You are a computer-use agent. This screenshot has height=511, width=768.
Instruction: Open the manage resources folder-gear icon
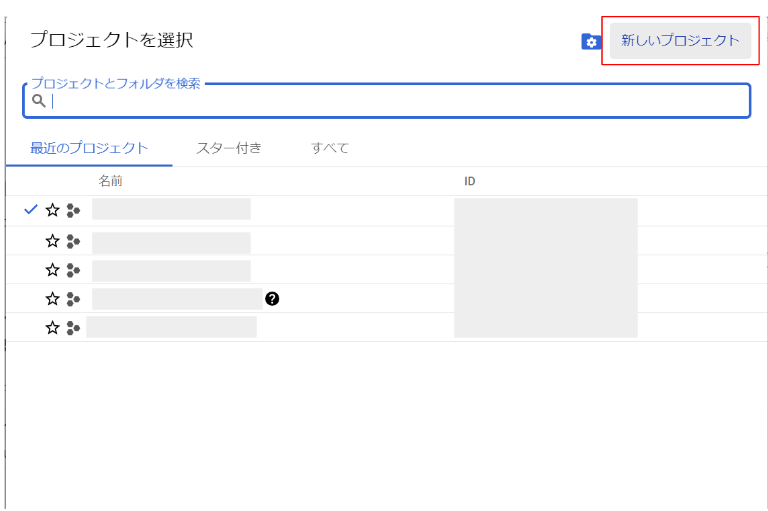pos(591,42)
